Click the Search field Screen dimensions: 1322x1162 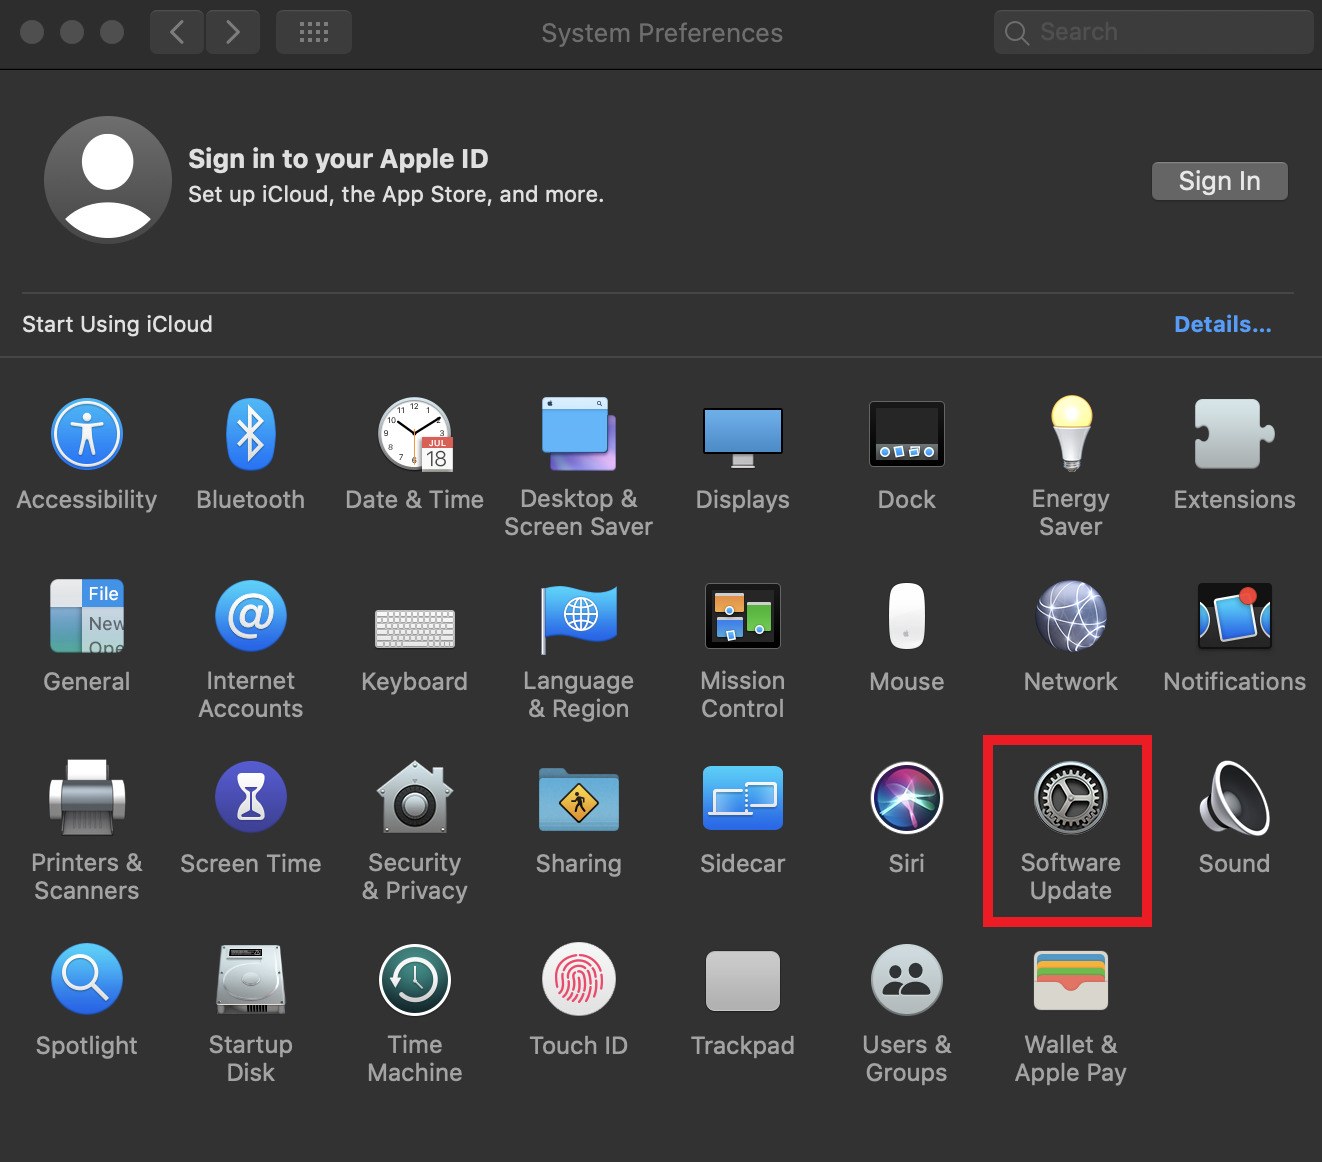tap(1154, 32)
